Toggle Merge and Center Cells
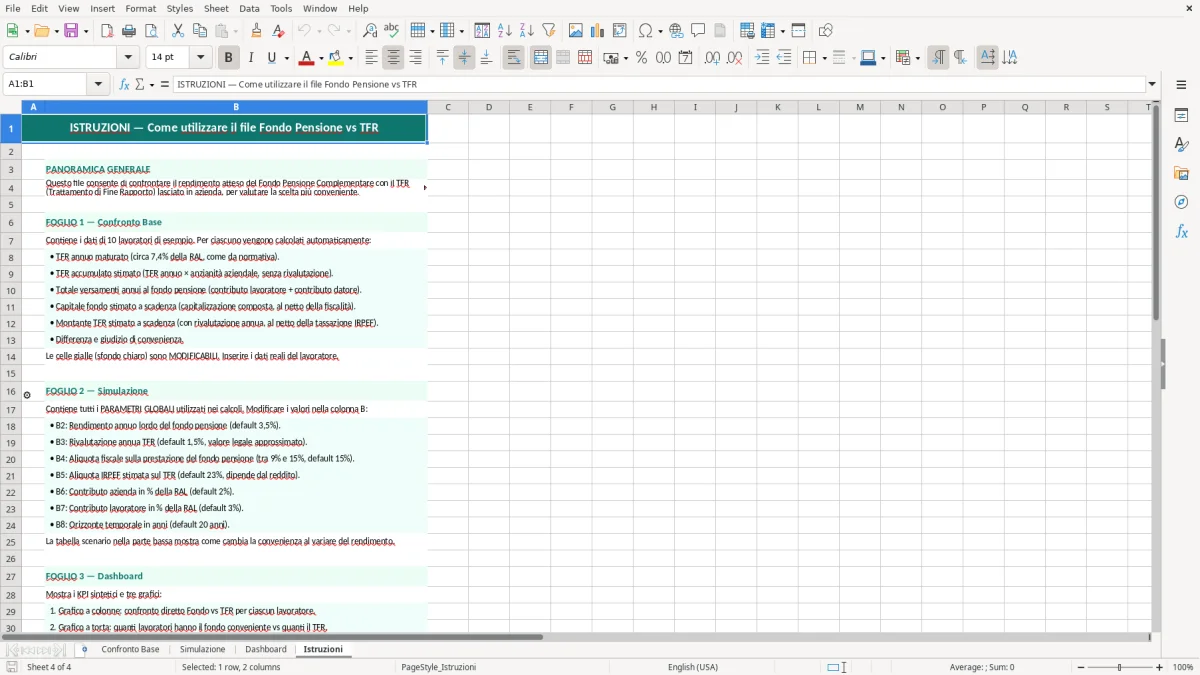Image resolution: width=1200 pixels, height=675 pixels. [x=541, y=58]
